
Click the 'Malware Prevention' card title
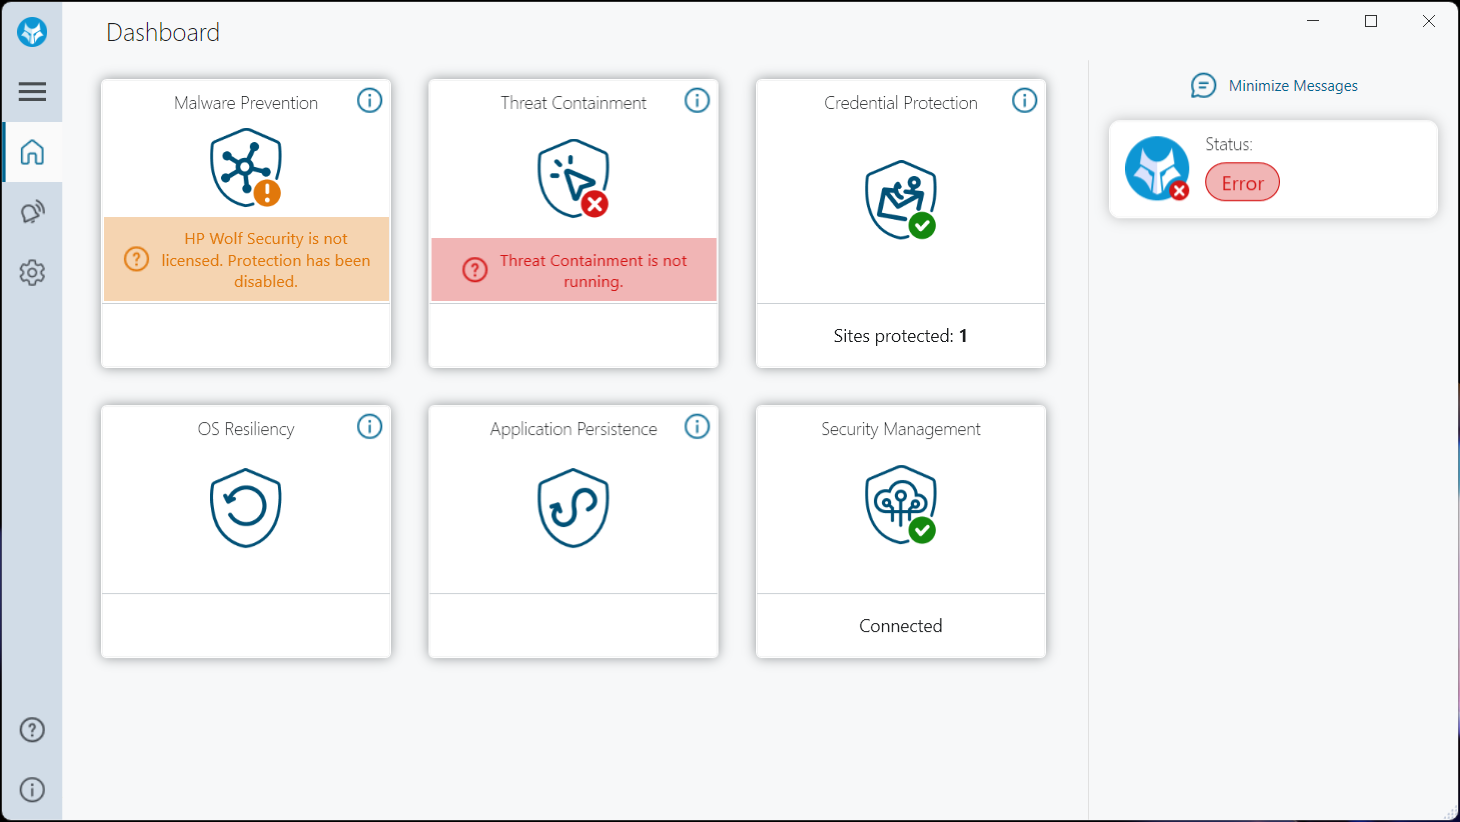[246, 103]
